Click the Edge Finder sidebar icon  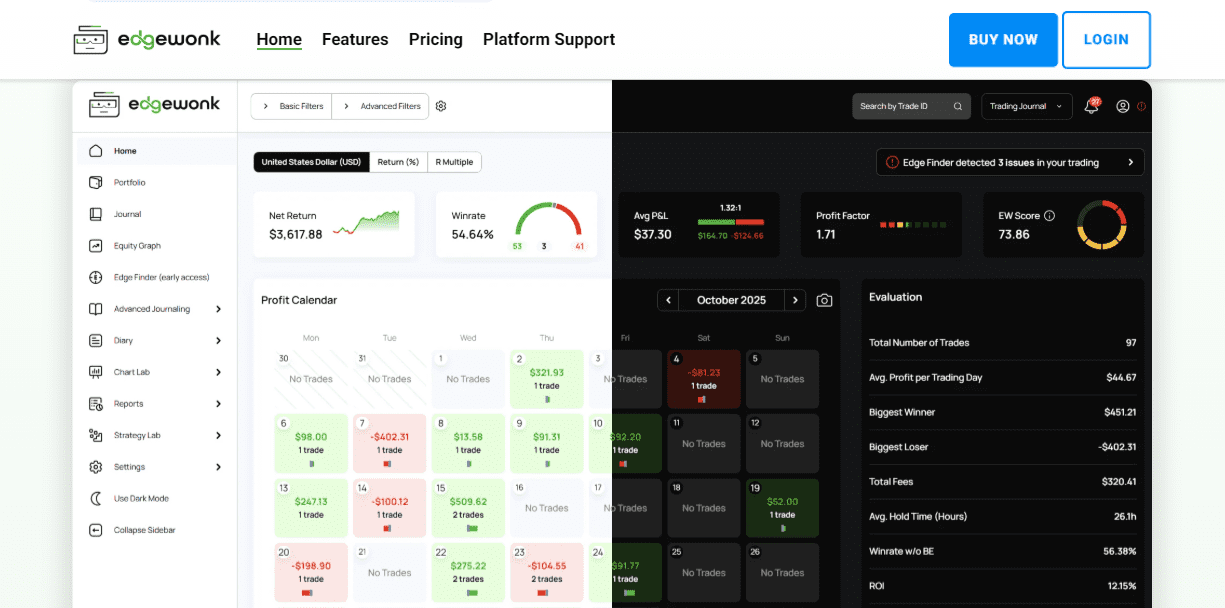pos(96,277)
